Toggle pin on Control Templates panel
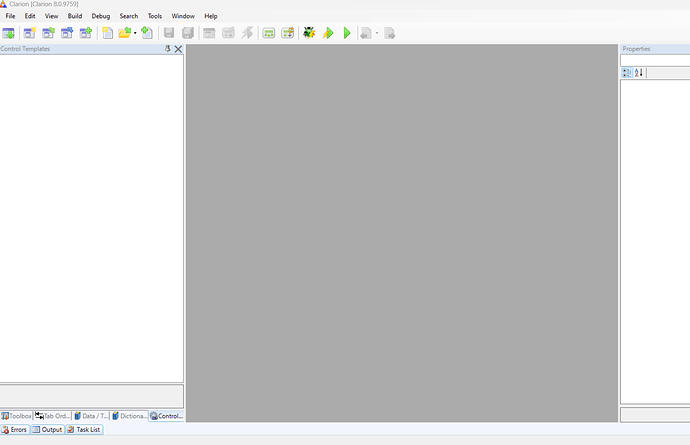This screenshot has width=690, height=445. tap(168, 49)
